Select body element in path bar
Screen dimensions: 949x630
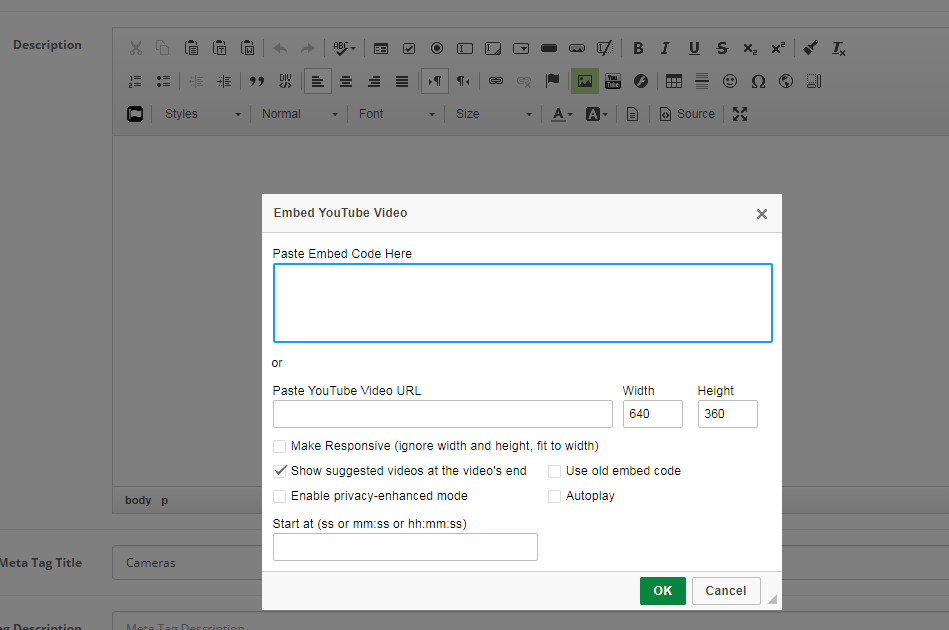(138, 500)
